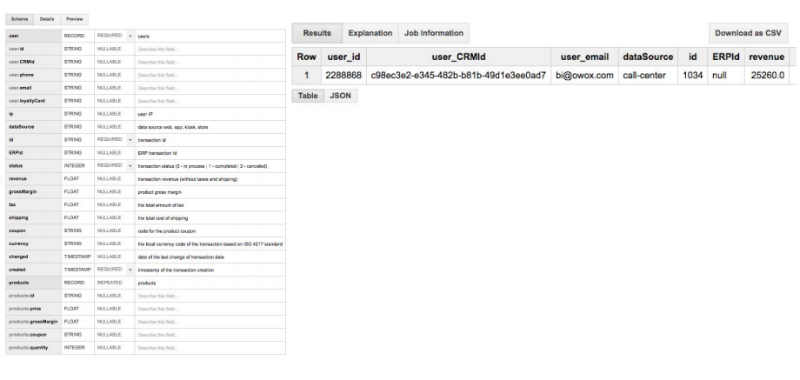Screen dimensions: 800x380
Task: Click the ip field name in schema
Action: [11, 114]
